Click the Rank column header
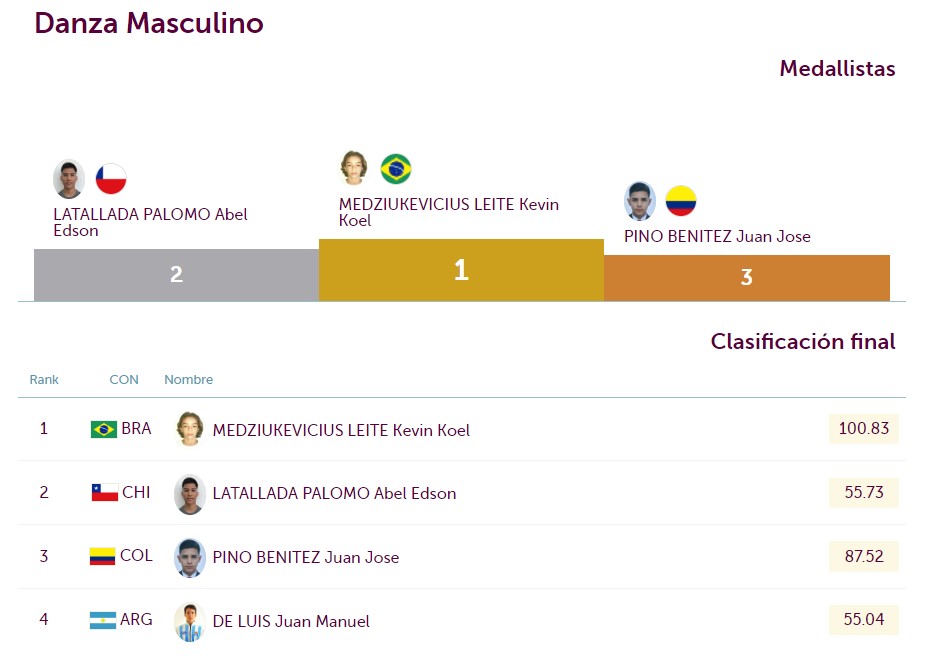Screen dimensions: 934x666 44,379
